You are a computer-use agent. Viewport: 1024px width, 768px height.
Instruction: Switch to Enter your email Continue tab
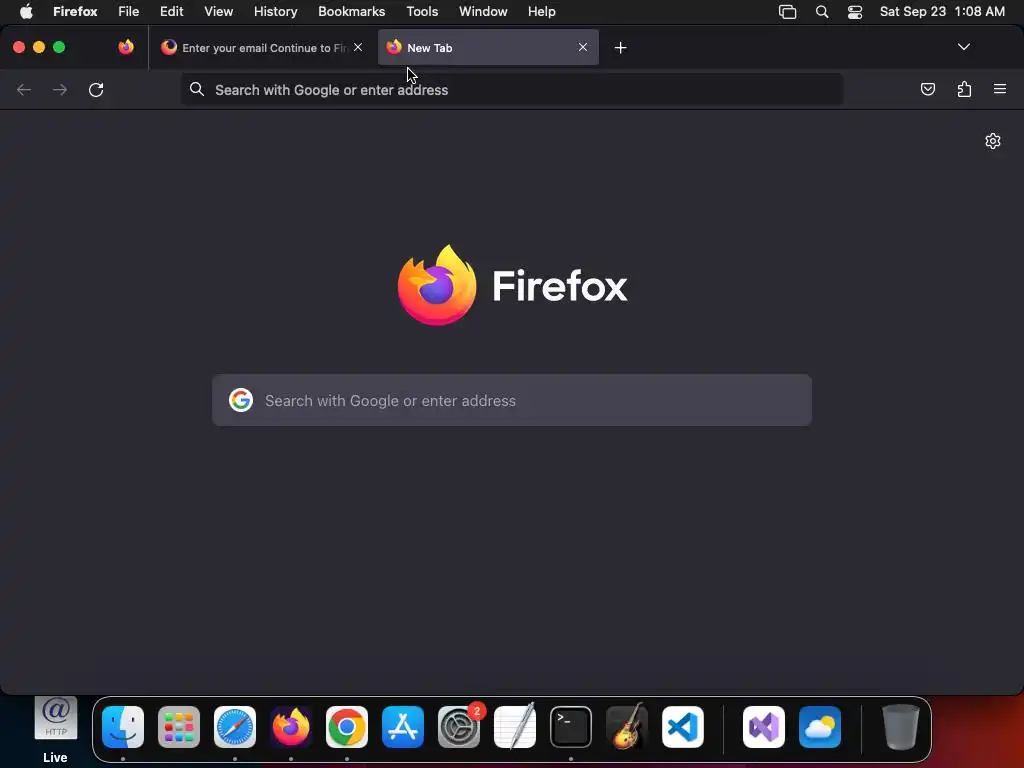263,47
